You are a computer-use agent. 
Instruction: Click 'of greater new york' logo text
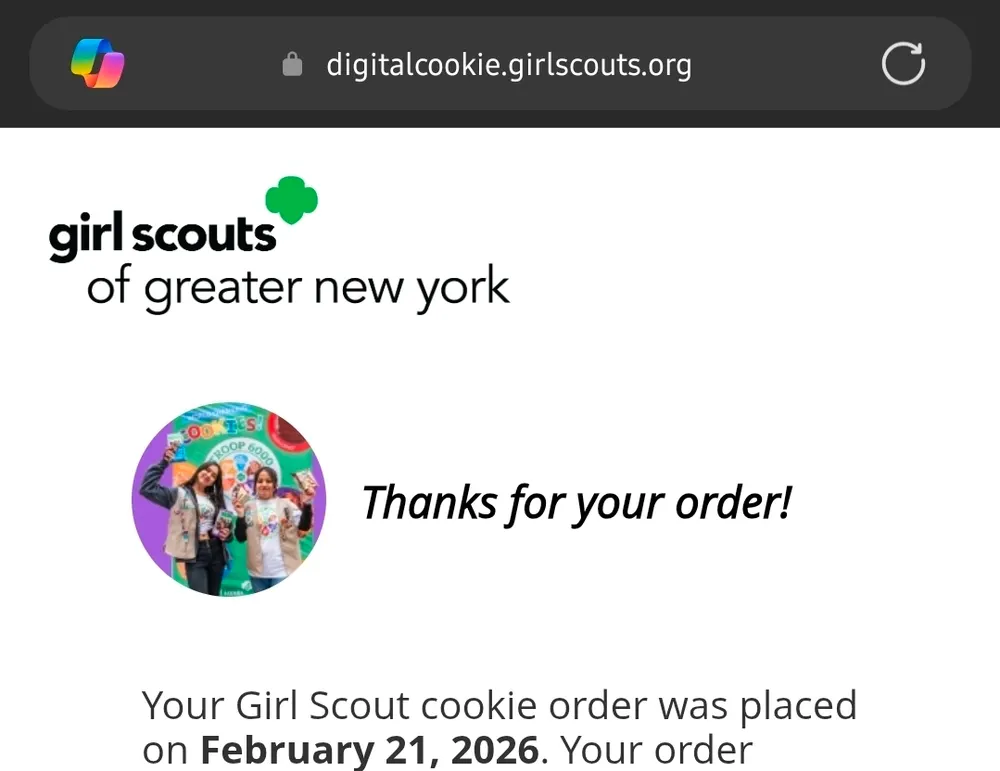point(298,288)
